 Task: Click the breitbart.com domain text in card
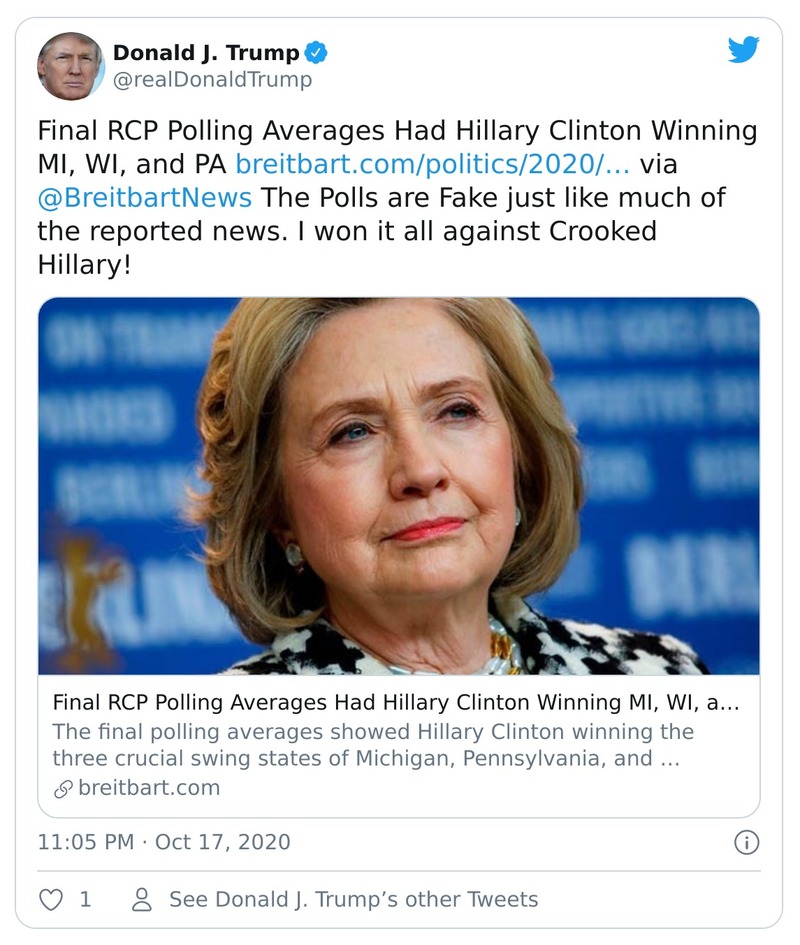pyautogui.click(x=149, y=788)
